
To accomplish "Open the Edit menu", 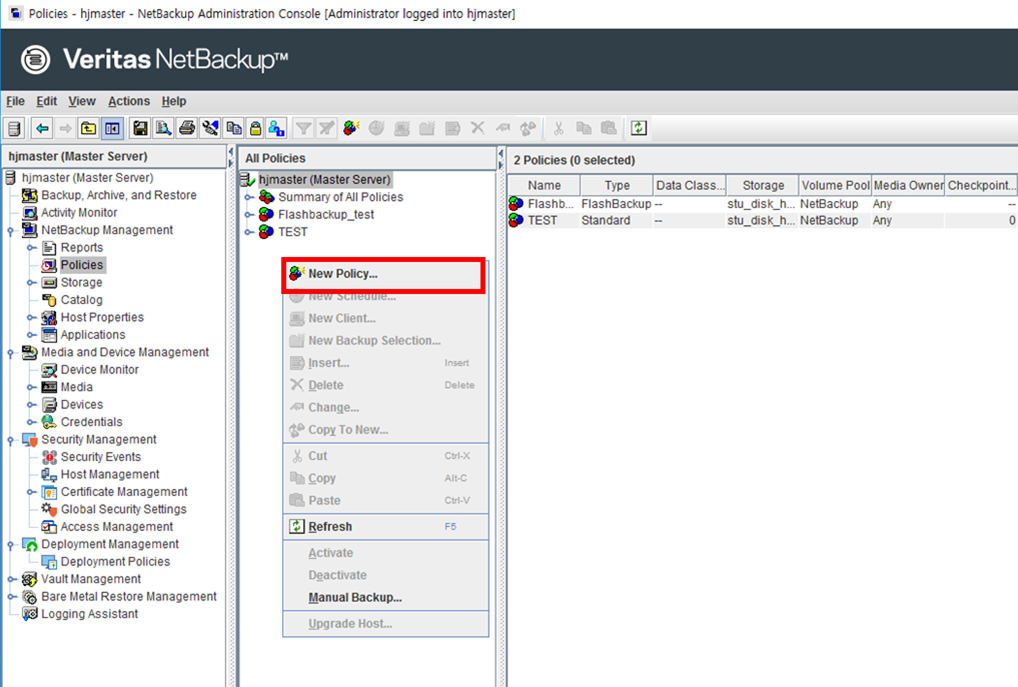I will [x=47, y=101].
